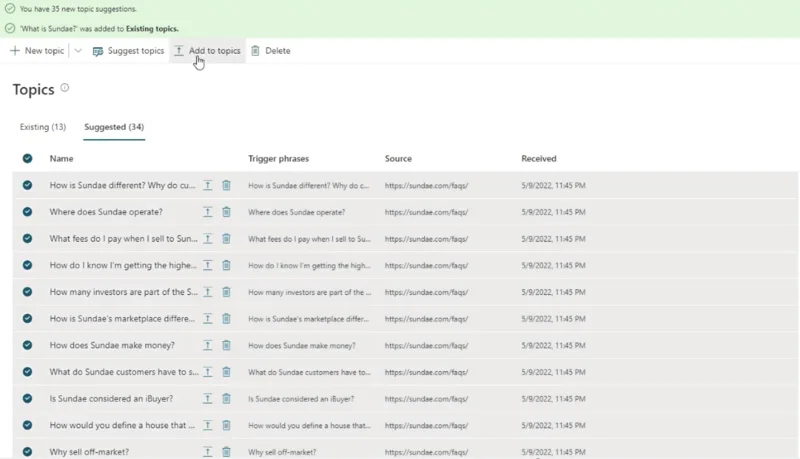Add 'How does Sundae make money?' topic icon
Viewport: 800px width, 459px height.
click(208, 345)
